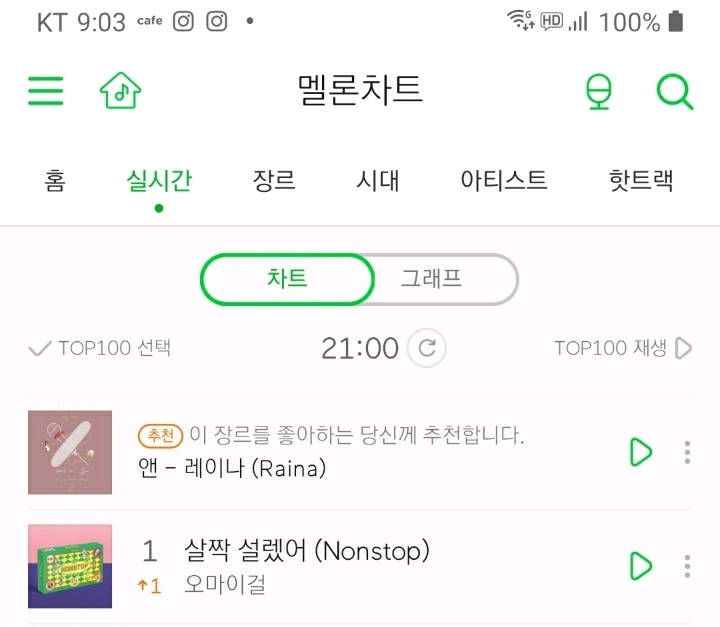The width and height of the screenshot is (720, 627).
Task: Switch to 차트 view
Action: pyautogui.click(x=287, y=279)
